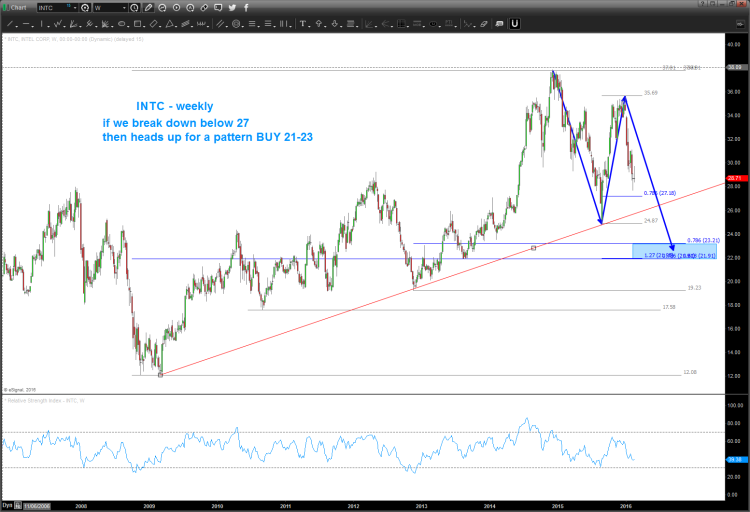Select the fan lines tool
The image size is (750, 512).
(74, 23)
